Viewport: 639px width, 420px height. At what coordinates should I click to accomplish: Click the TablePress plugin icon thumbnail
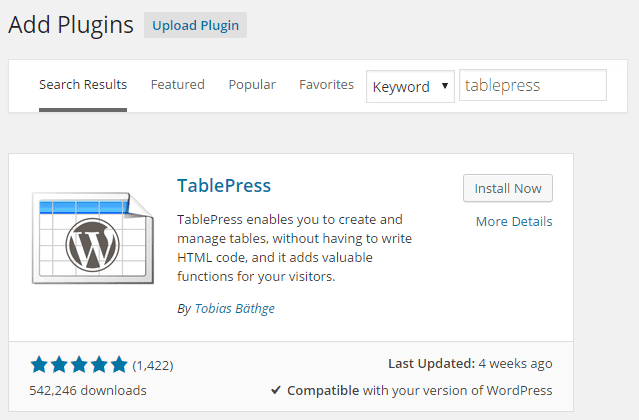coord(93,238)
